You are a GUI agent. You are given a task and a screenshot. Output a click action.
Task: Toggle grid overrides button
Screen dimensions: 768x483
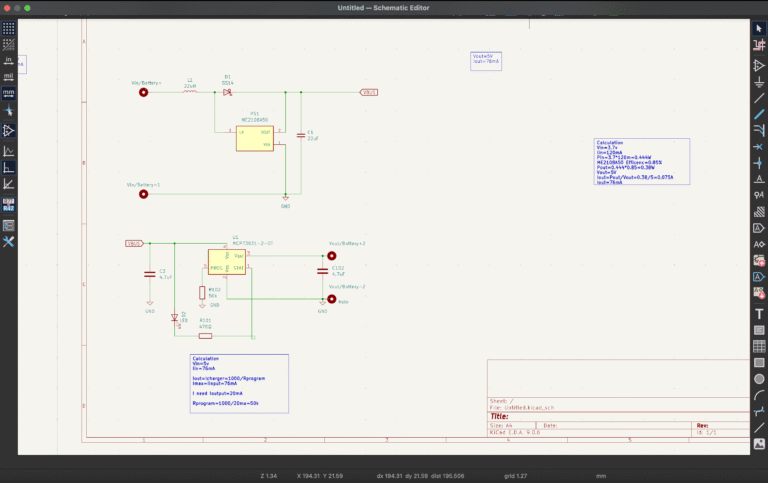pyautogui.click(x=8, y=44)
